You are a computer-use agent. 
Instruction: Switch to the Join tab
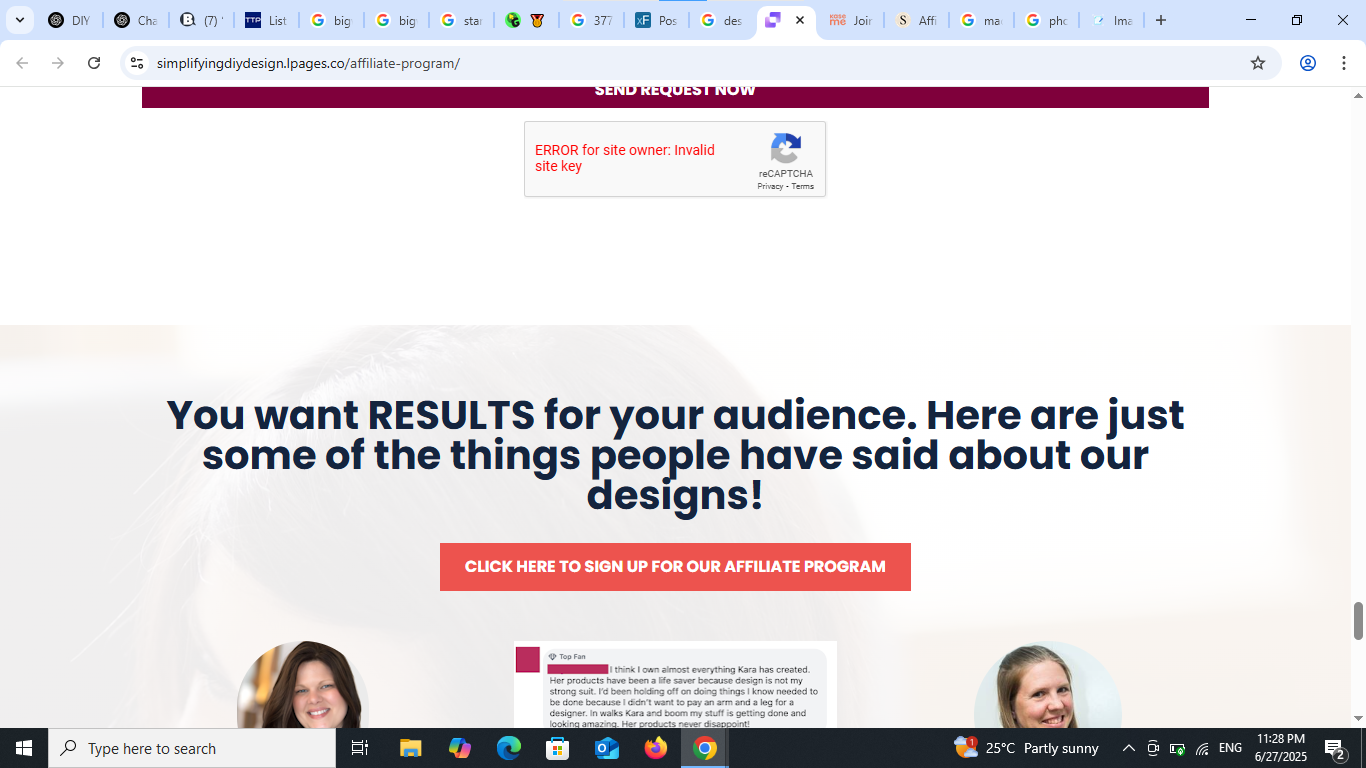coord(851,20)
